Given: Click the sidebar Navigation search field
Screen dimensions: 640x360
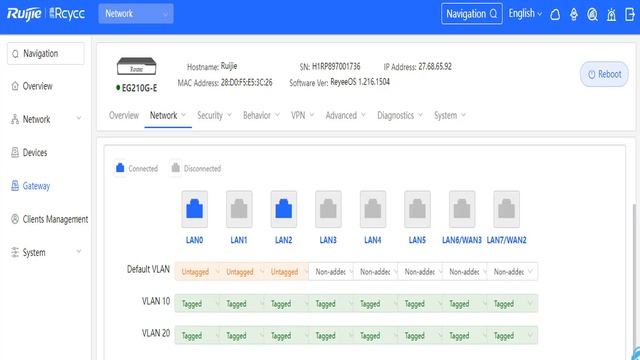Looking at the screenshot, I should click(46, 53).
